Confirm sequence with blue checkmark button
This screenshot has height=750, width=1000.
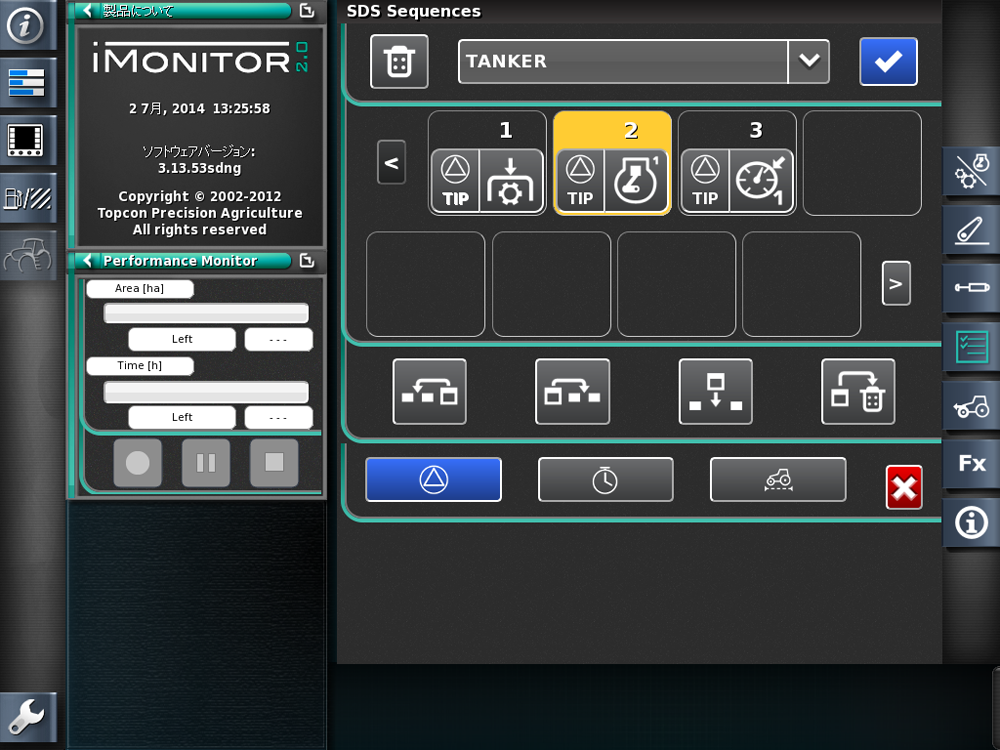point(888,61)
